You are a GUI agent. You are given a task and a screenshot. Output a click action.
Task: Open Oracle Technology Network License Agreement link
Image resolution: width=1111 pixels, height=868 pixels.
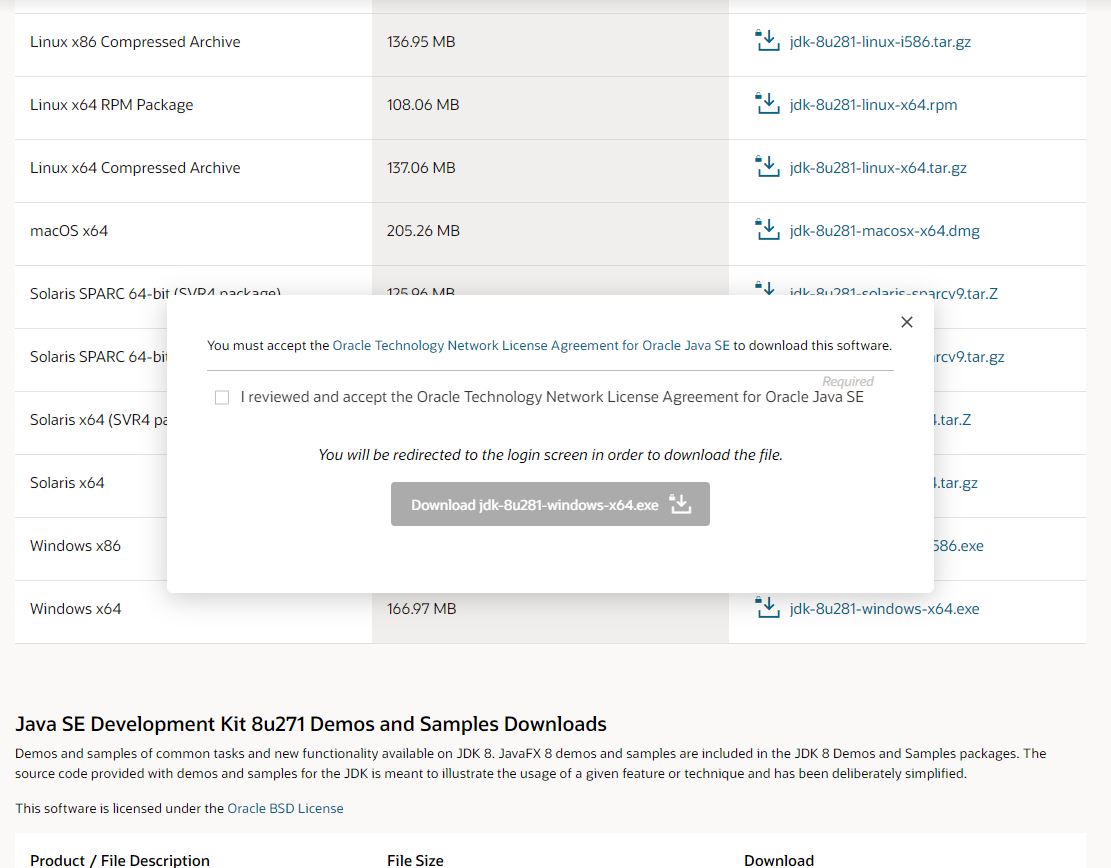pyautogui.click(x=531, y=346)
